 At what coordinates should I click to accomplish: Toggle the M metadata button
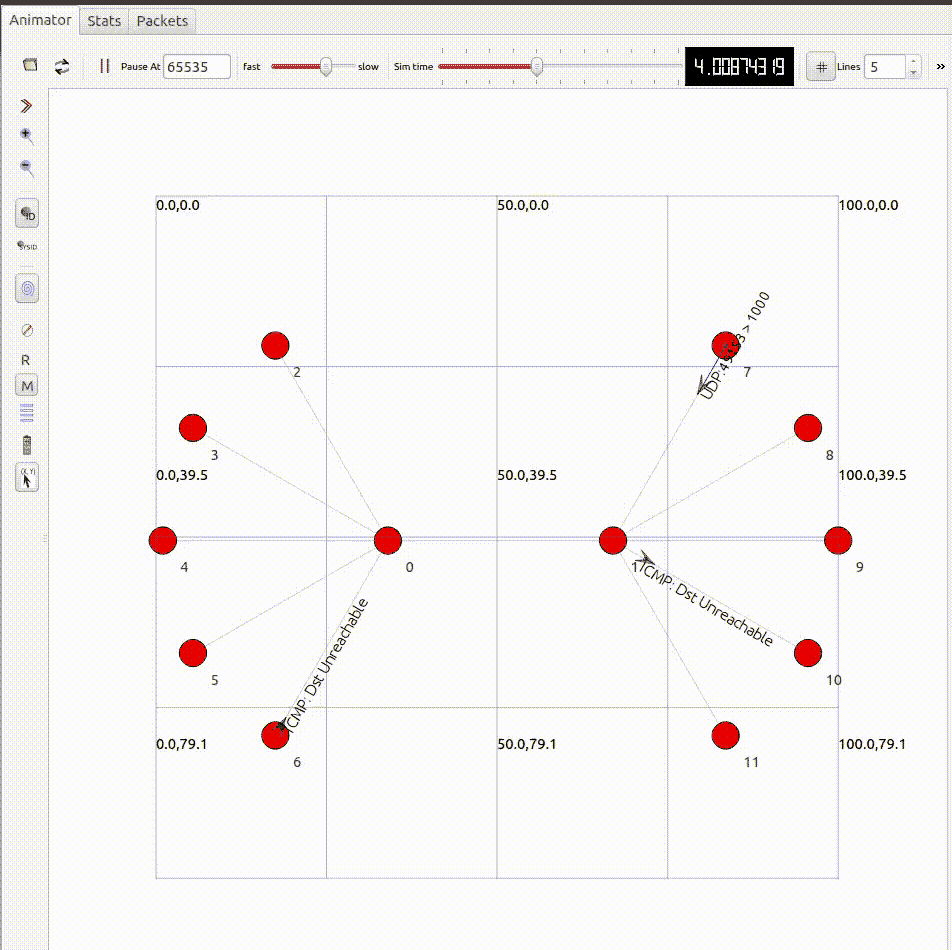click(x=27, y=385)
